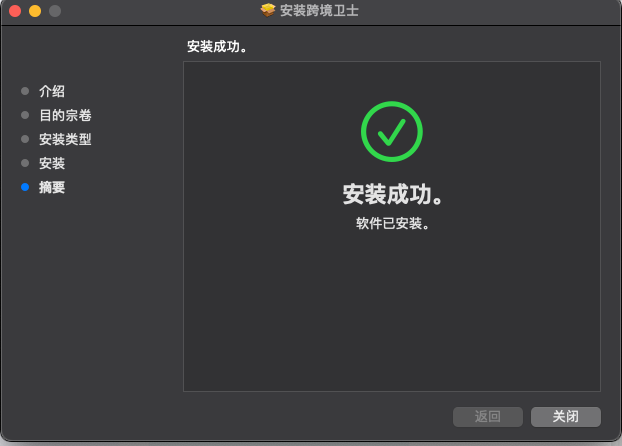Click the green checkmark success icon
The width and height of the screenshot is (622, 446).
click(x=392, y=131)
